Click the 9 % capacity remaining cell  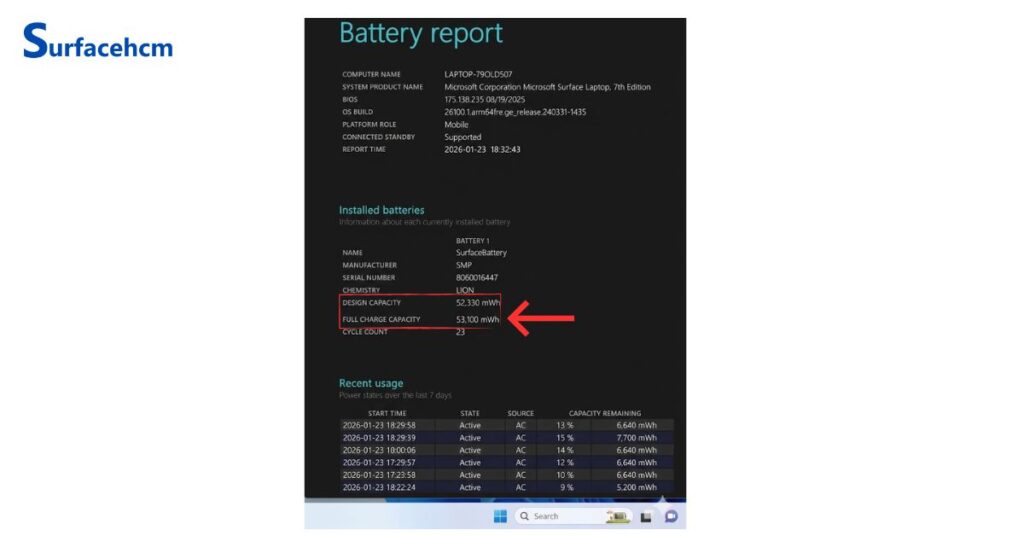tap(567, 488)
